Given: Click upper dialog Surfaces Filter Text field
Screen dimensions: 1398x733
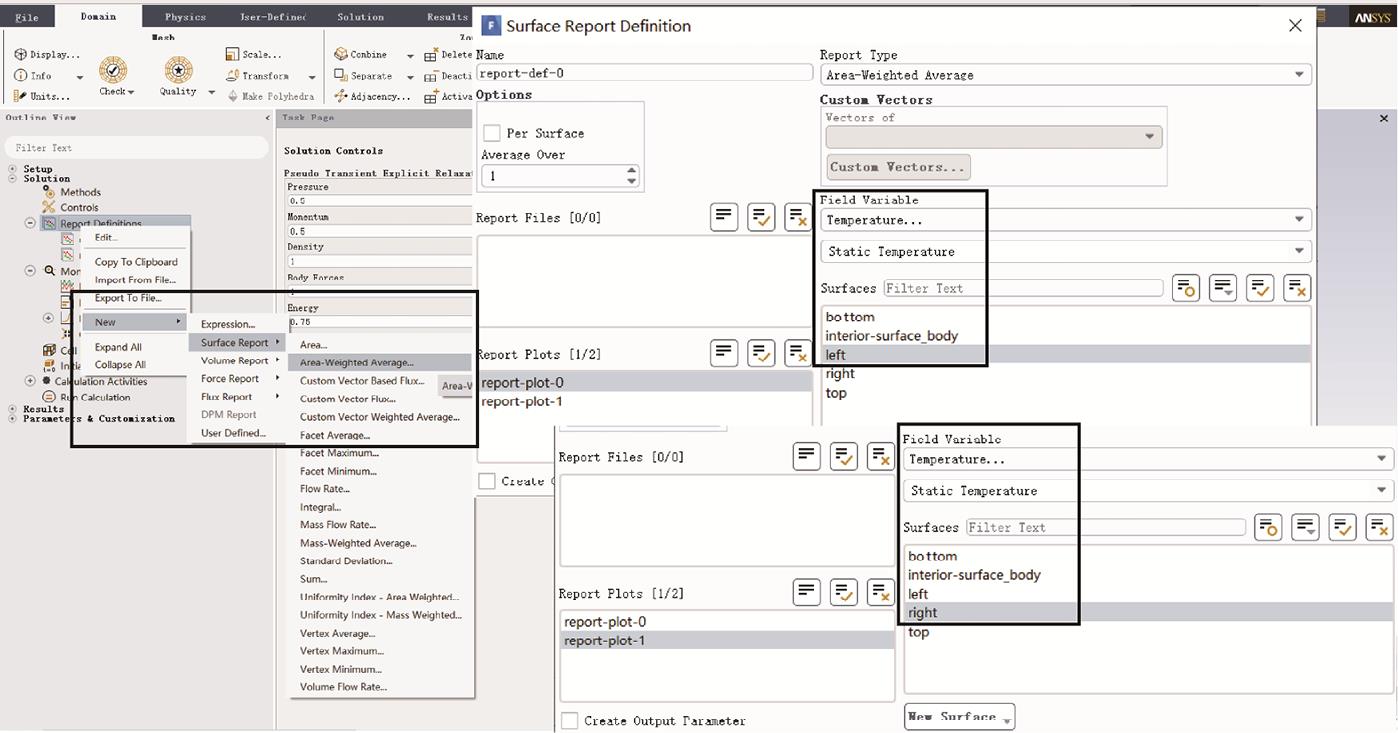Looking at the screenshot, I should [1023, 288].
